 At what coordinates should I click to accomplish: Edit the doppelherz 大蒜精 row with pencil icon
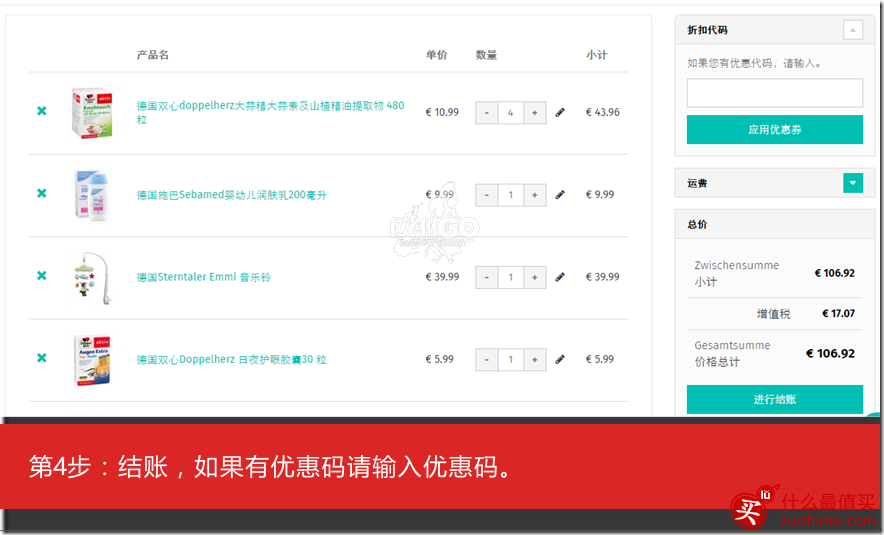560,113
